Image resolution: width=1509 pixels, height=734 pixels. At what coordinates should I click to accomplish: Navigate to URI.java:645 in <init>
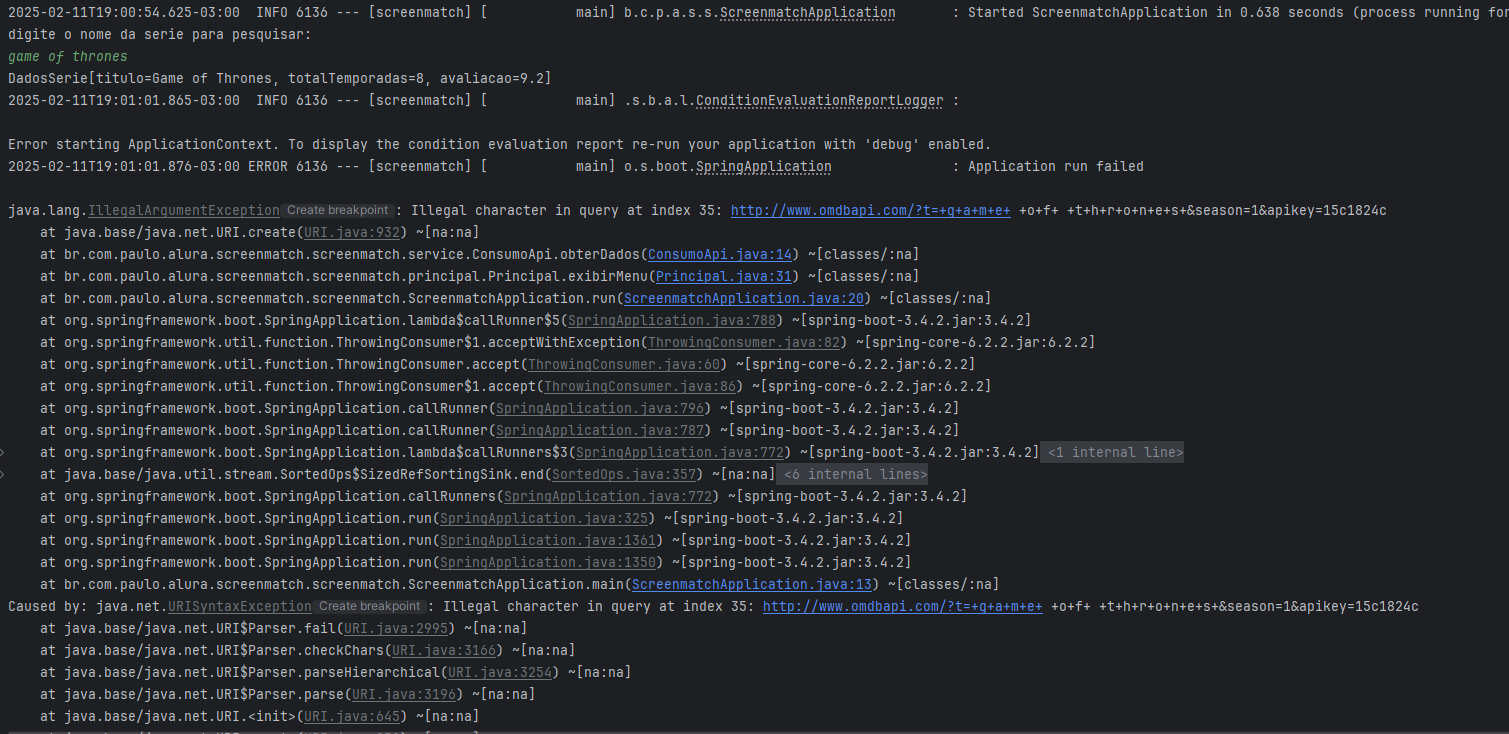point(352,717)
